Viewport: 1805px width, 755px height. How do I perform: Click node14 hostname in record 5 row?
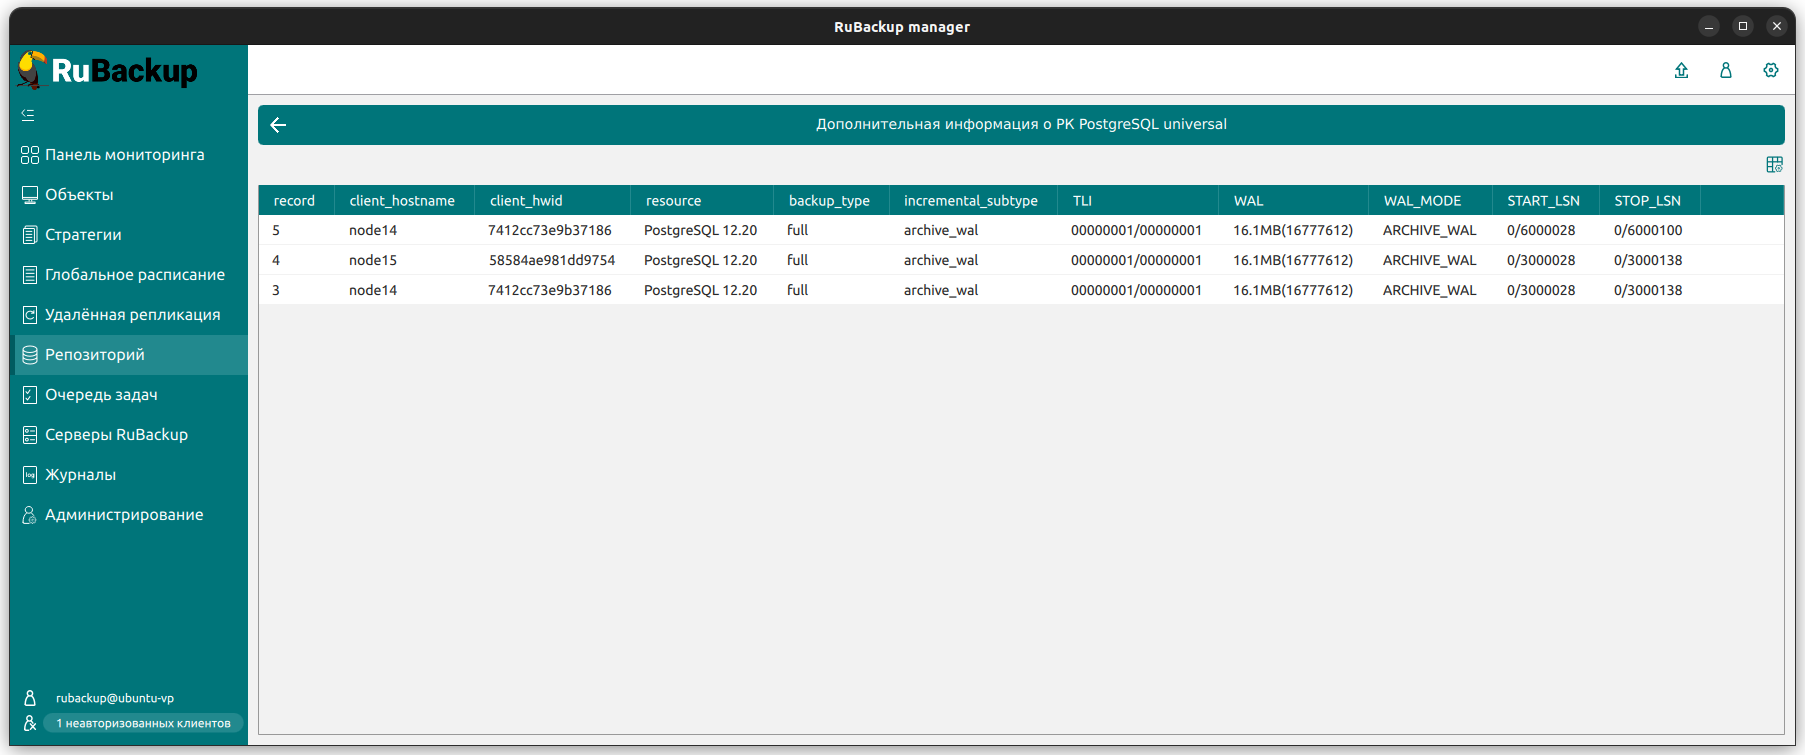click(x=373, y=230)
